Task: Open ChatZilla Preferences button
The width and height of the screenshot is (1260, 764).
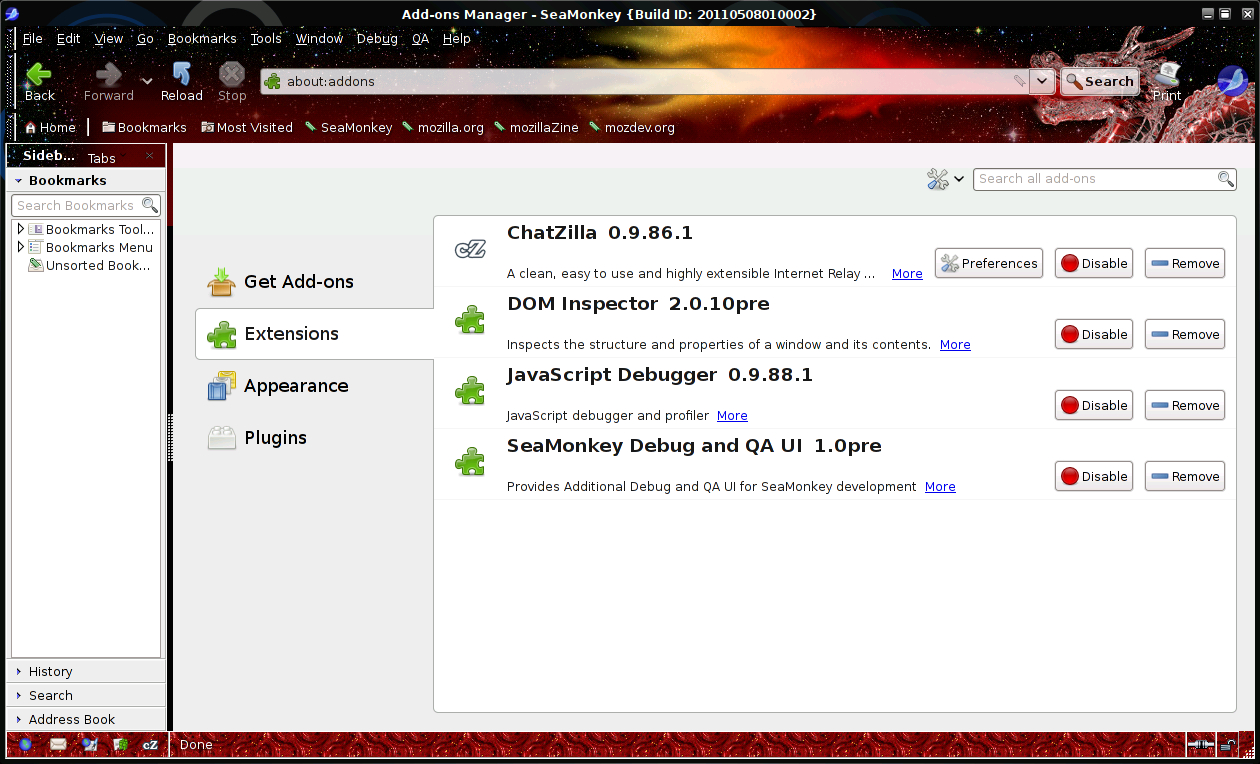Action: [988, 264]
